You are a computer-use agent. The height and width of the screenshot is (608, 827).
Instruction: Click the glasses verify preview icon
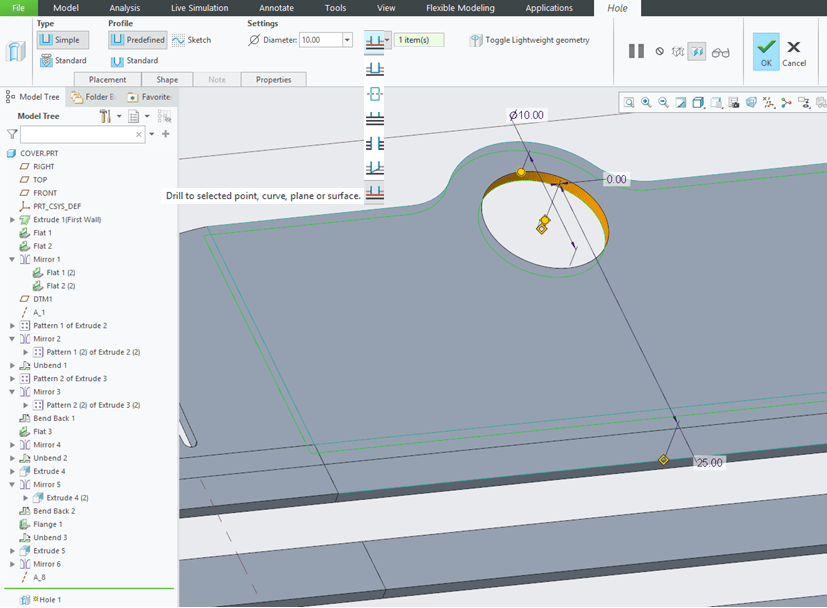720,52
